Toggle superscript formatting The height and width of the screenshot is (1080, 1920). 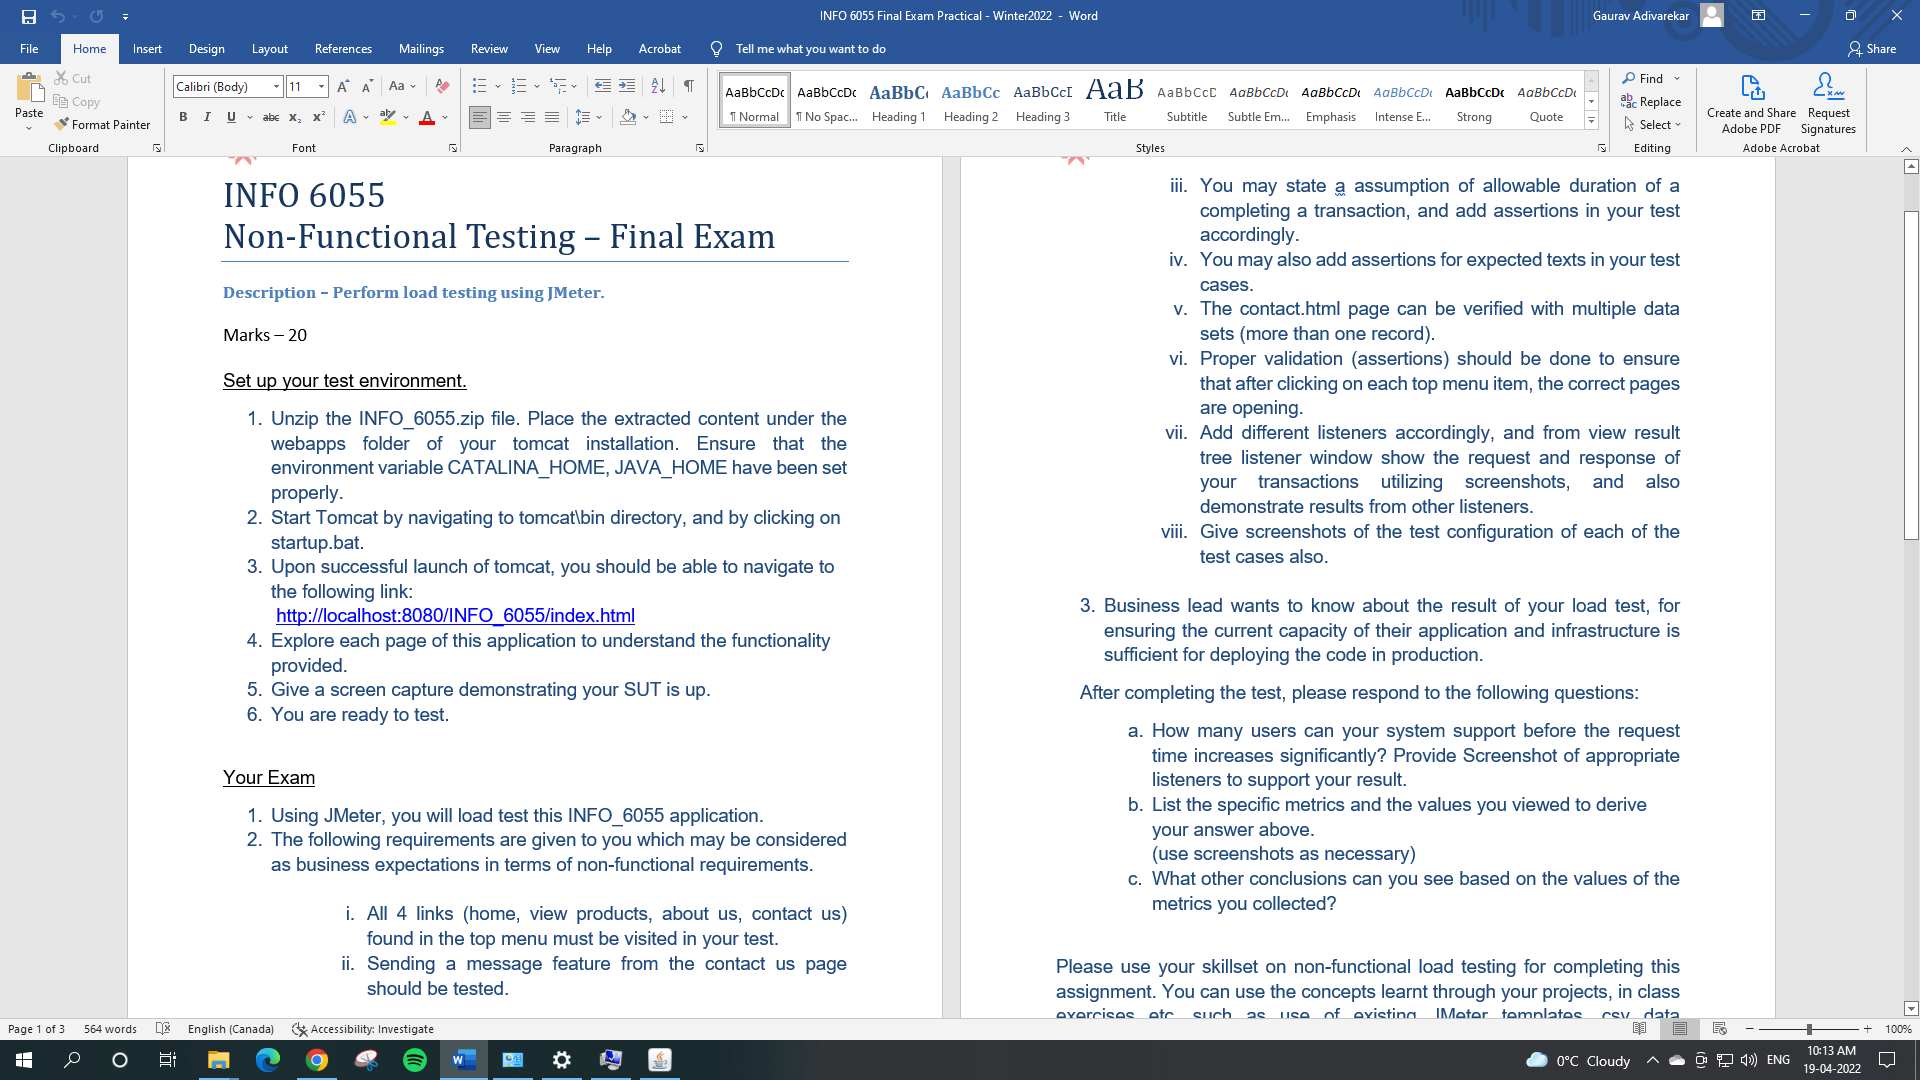(318, 117)
